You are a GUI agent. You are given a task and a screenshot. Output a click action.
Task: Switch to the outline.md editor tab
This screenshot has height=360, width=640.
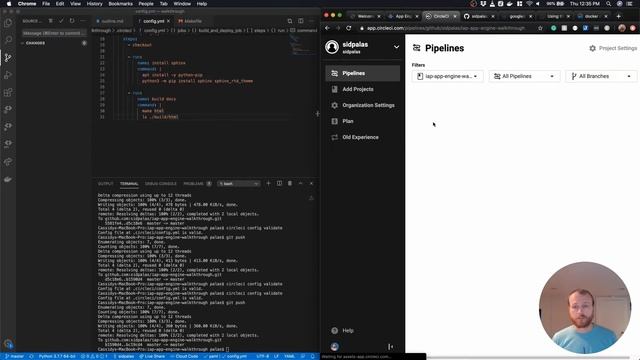pyautogui.click(x=112, y=21)
